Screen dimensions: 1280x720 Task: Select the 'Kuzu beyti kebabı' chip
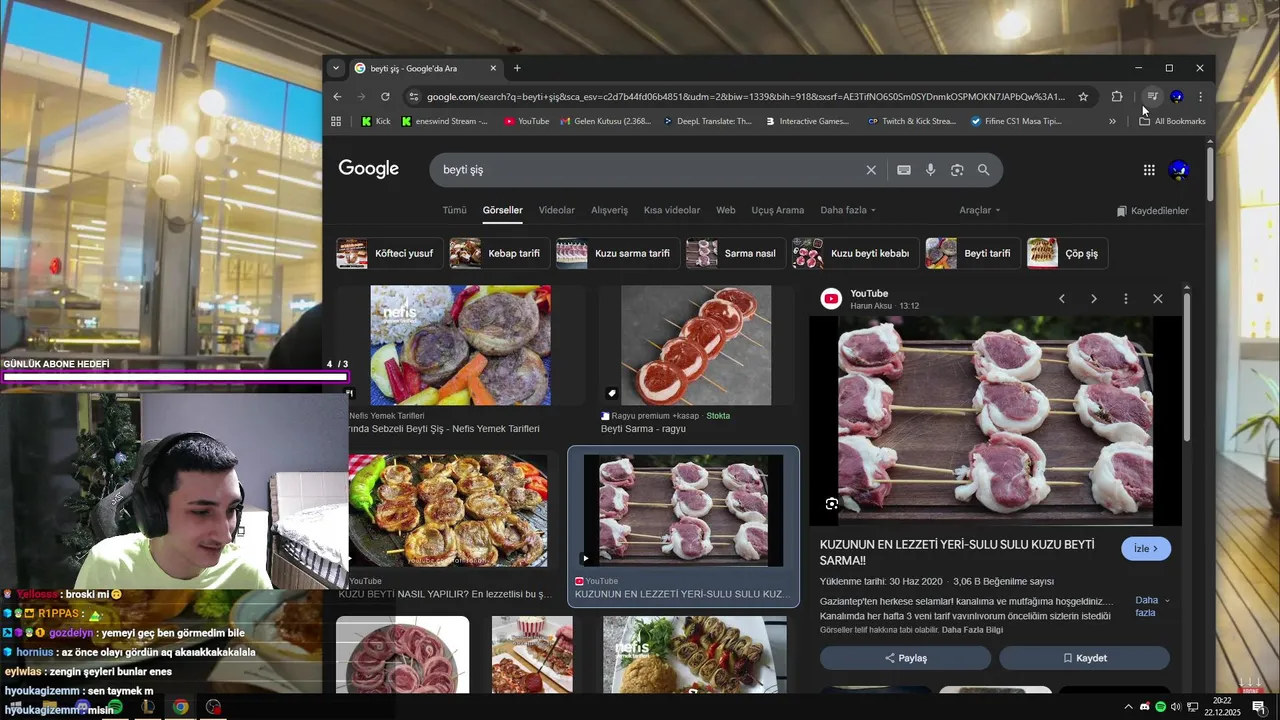(855, 253)
